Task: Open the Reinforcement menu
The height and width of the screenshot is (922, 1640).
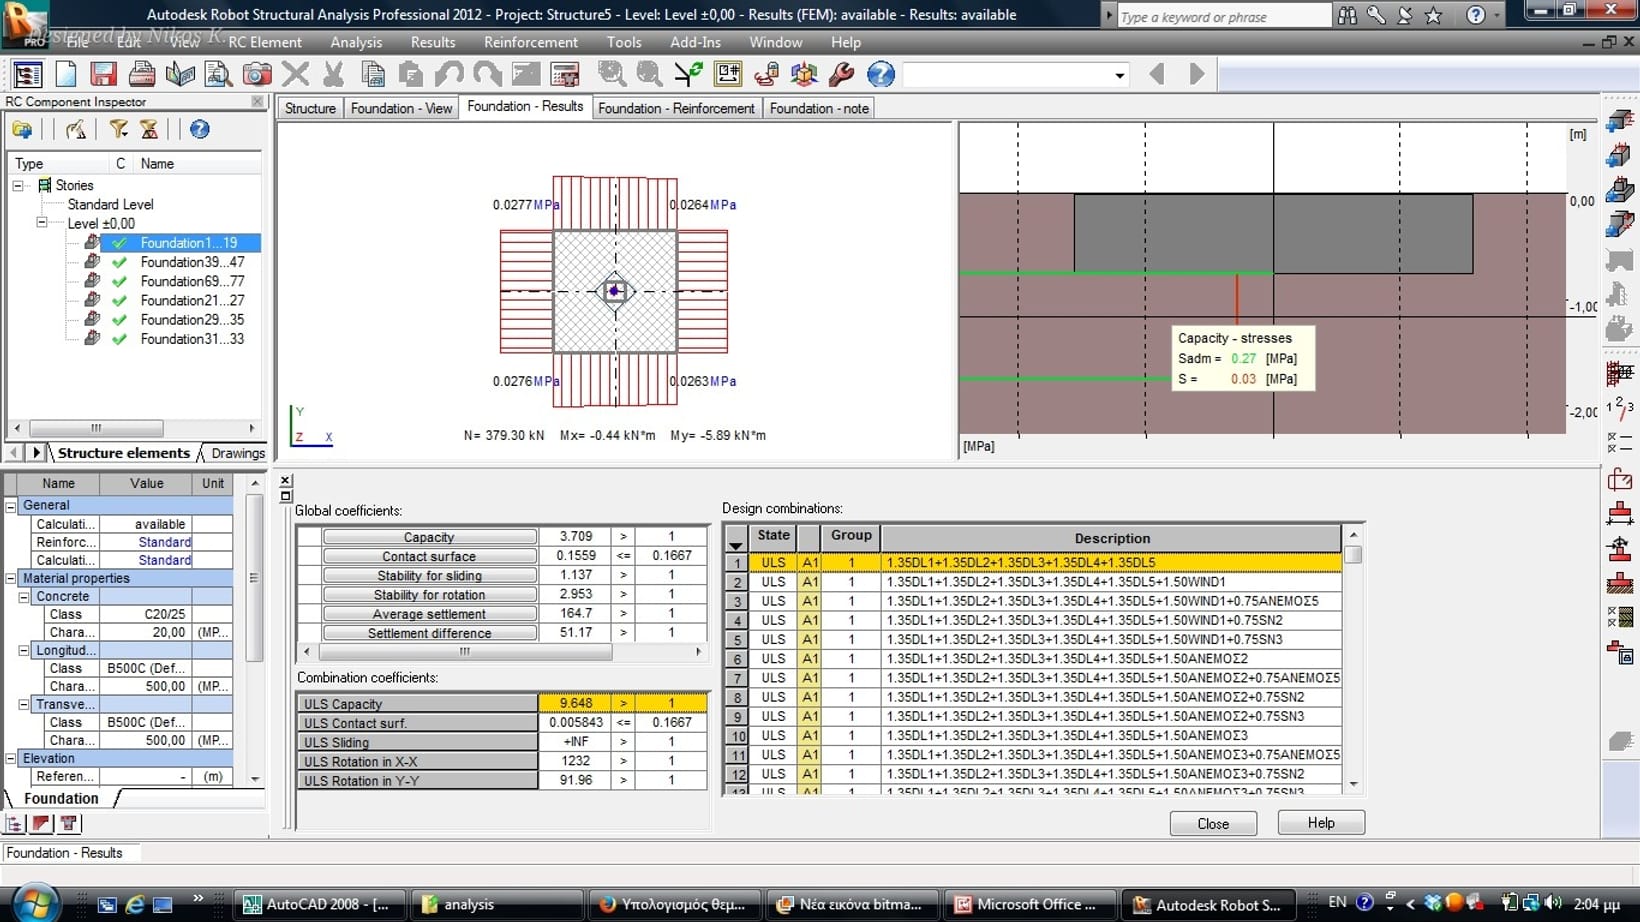Action: pyautogui.click(x=530, y=42)
